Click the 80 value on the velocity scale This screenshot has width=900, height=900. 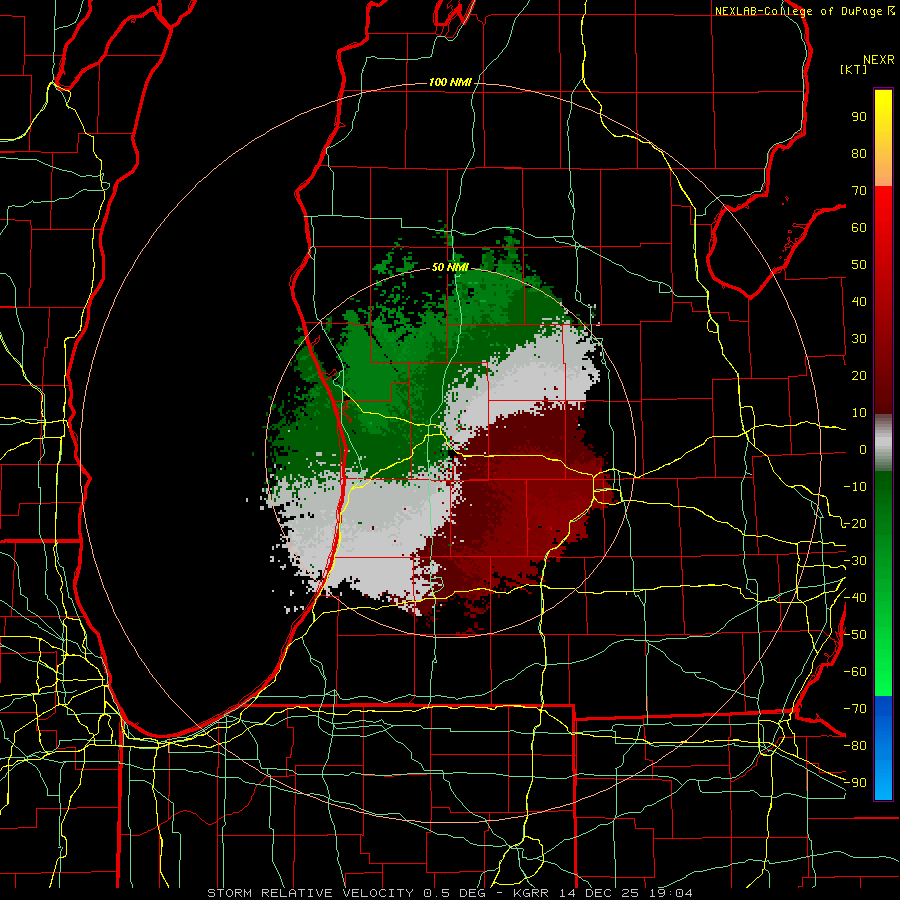(859, 153)
